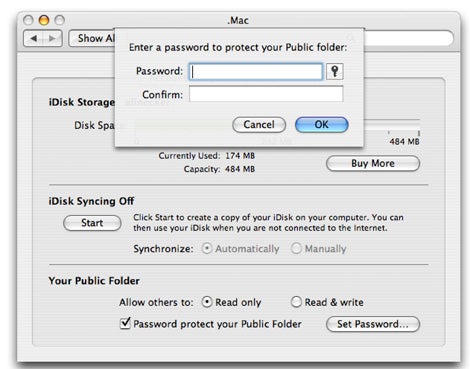Uncheck Password protect your Public Folder

[x=125, y=323]
